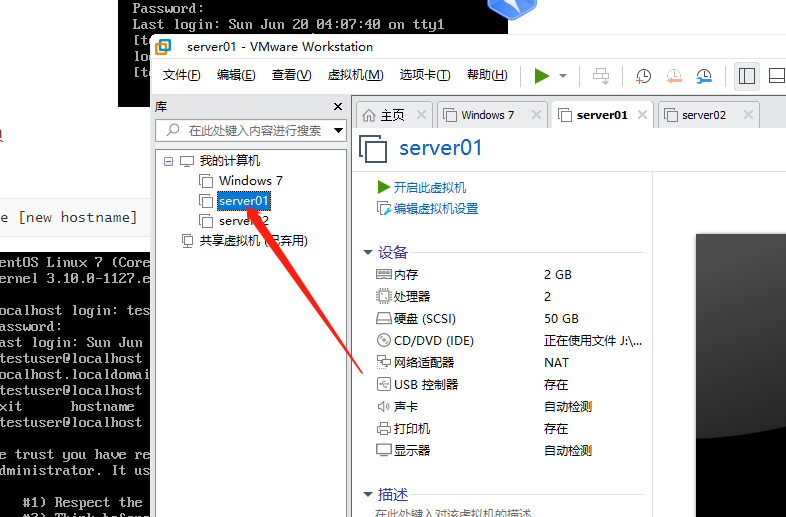786x517 pixels.
Task: Collapse the 描述 section
Action: 368,494
